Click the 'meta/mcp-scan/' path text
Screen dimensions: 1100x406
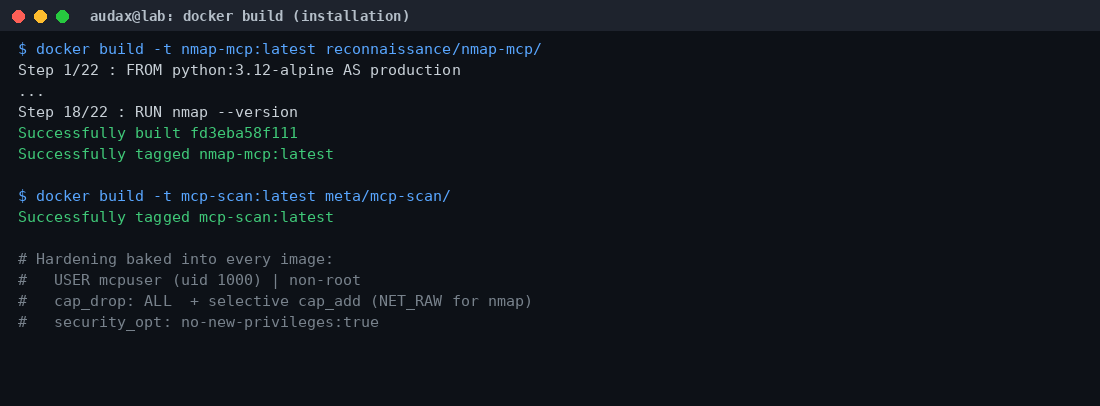(x=388, y=196)
